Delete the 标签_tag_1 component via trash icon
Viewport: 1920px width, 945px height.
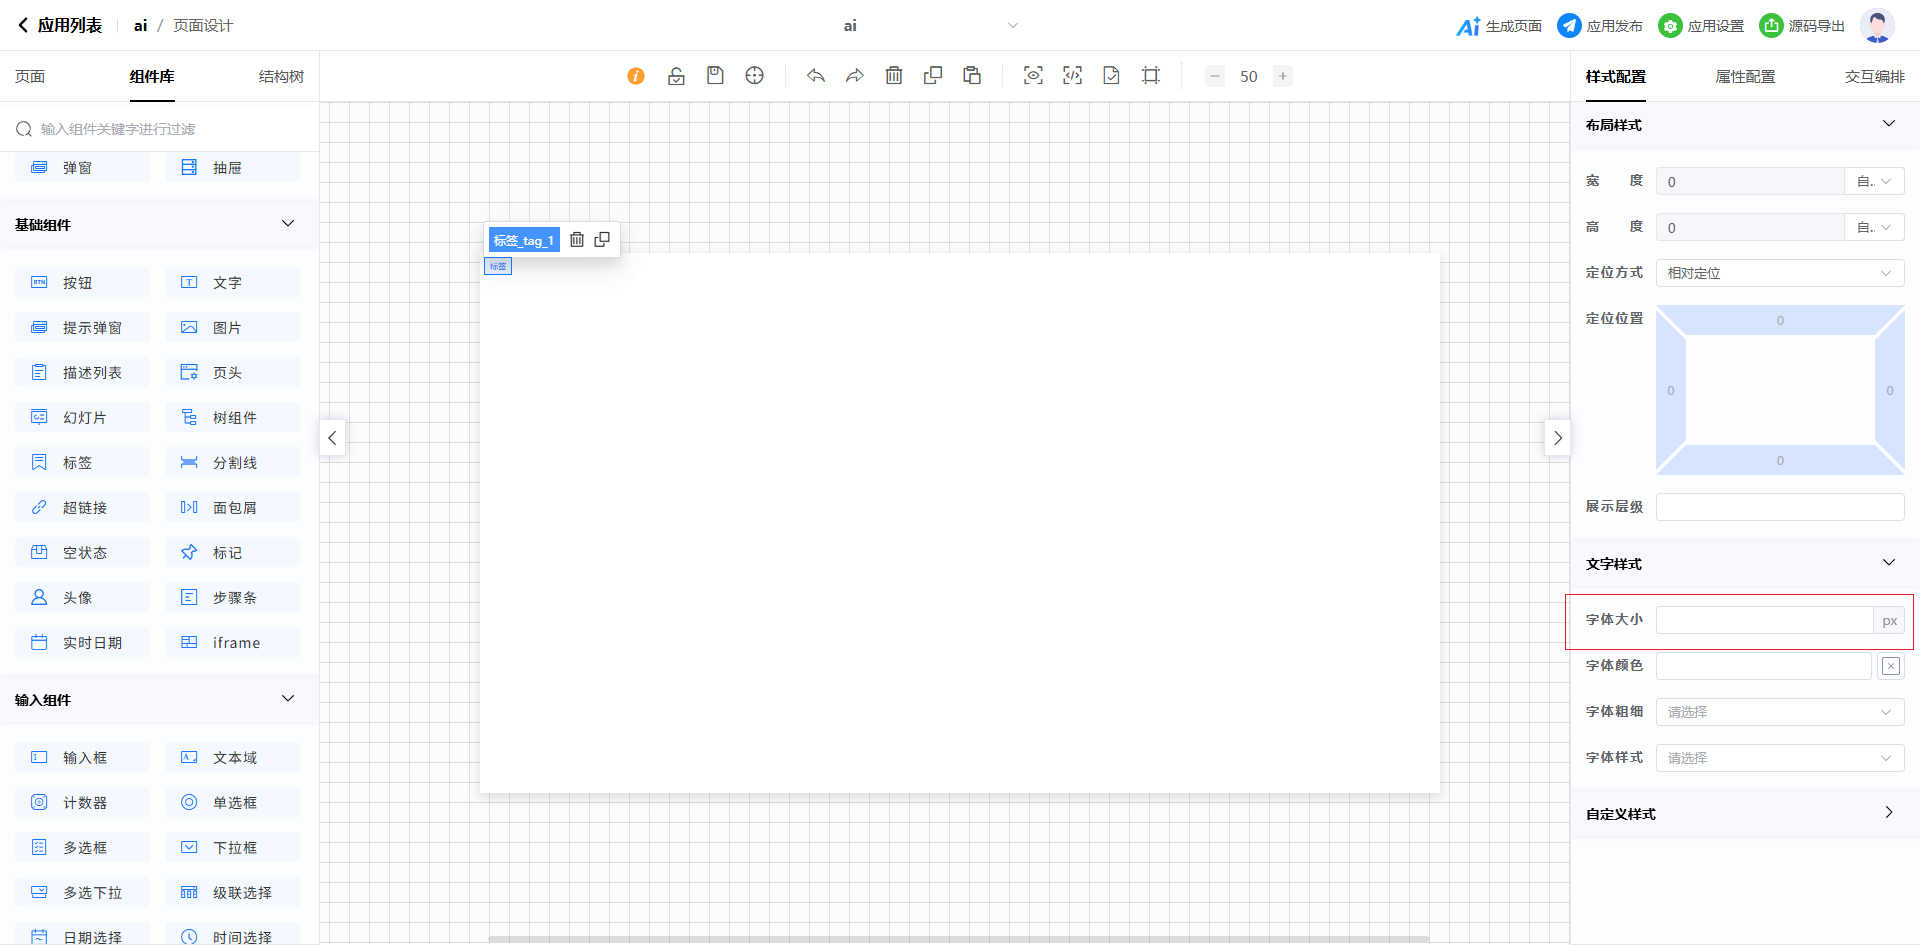577,240
